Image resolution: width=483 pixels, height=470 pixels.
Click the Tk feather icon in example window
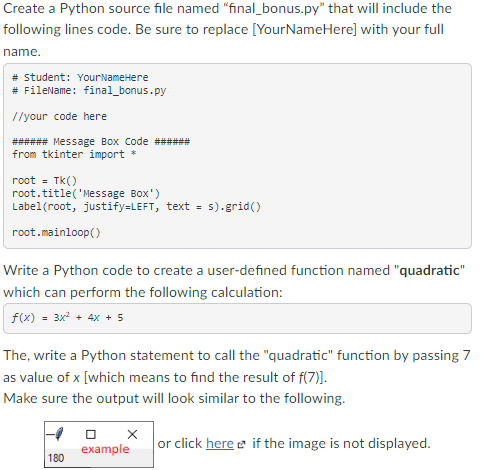[x=59, y=434]
